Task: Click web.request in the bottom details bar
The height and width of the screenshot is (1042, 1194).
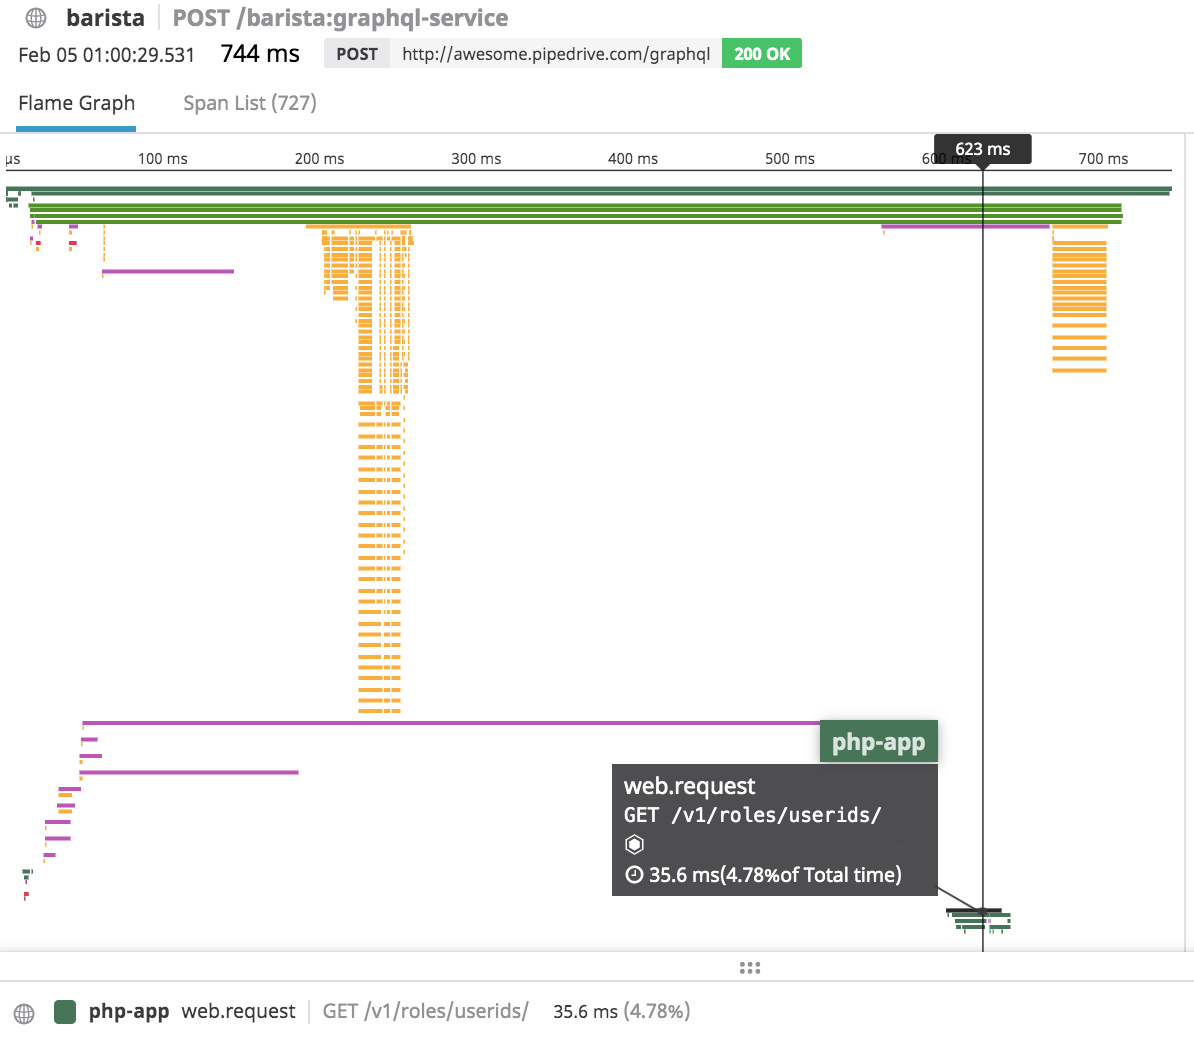Action: pos(238,1012)
